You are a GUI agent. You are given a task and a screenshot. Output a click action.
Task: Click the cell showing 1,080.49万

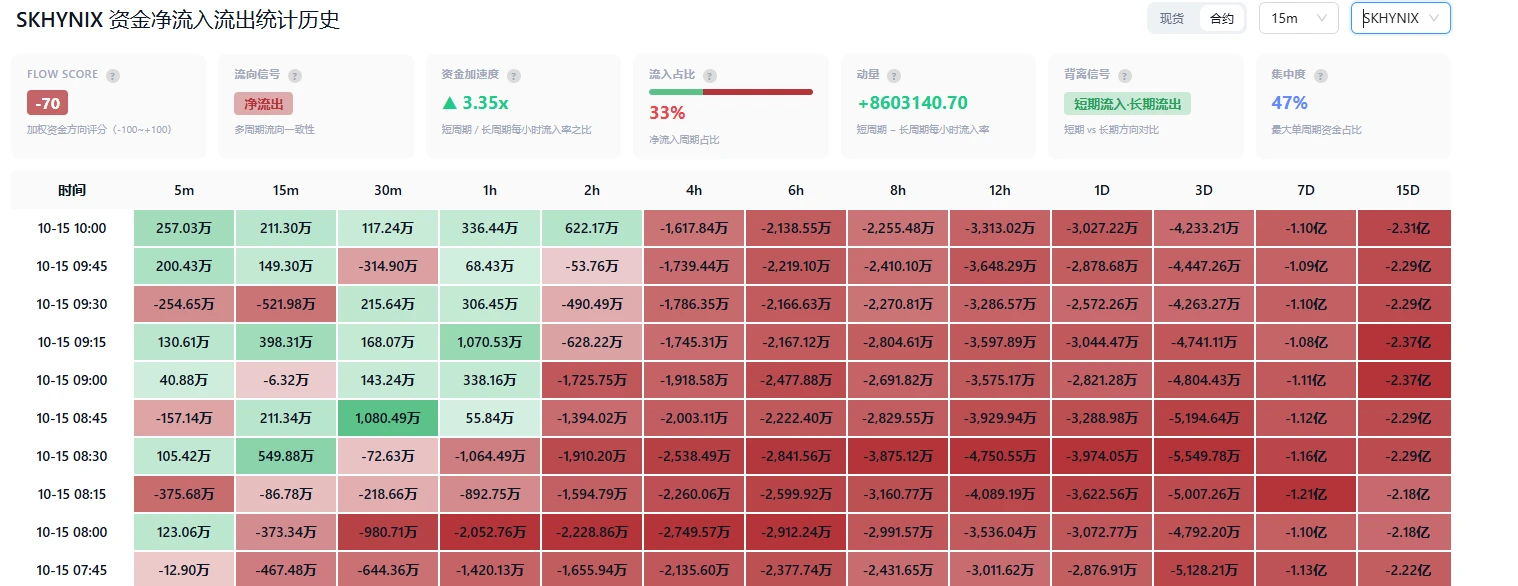tap(388, 418)
